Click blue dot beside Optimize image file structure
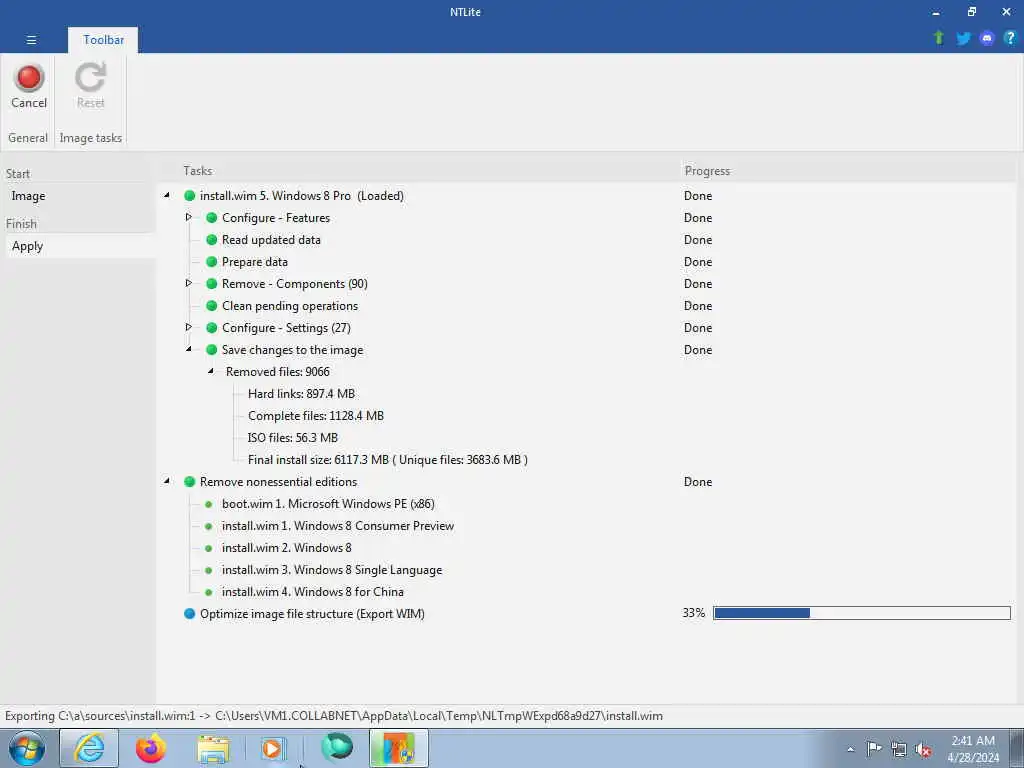 (x=189, y=614)
